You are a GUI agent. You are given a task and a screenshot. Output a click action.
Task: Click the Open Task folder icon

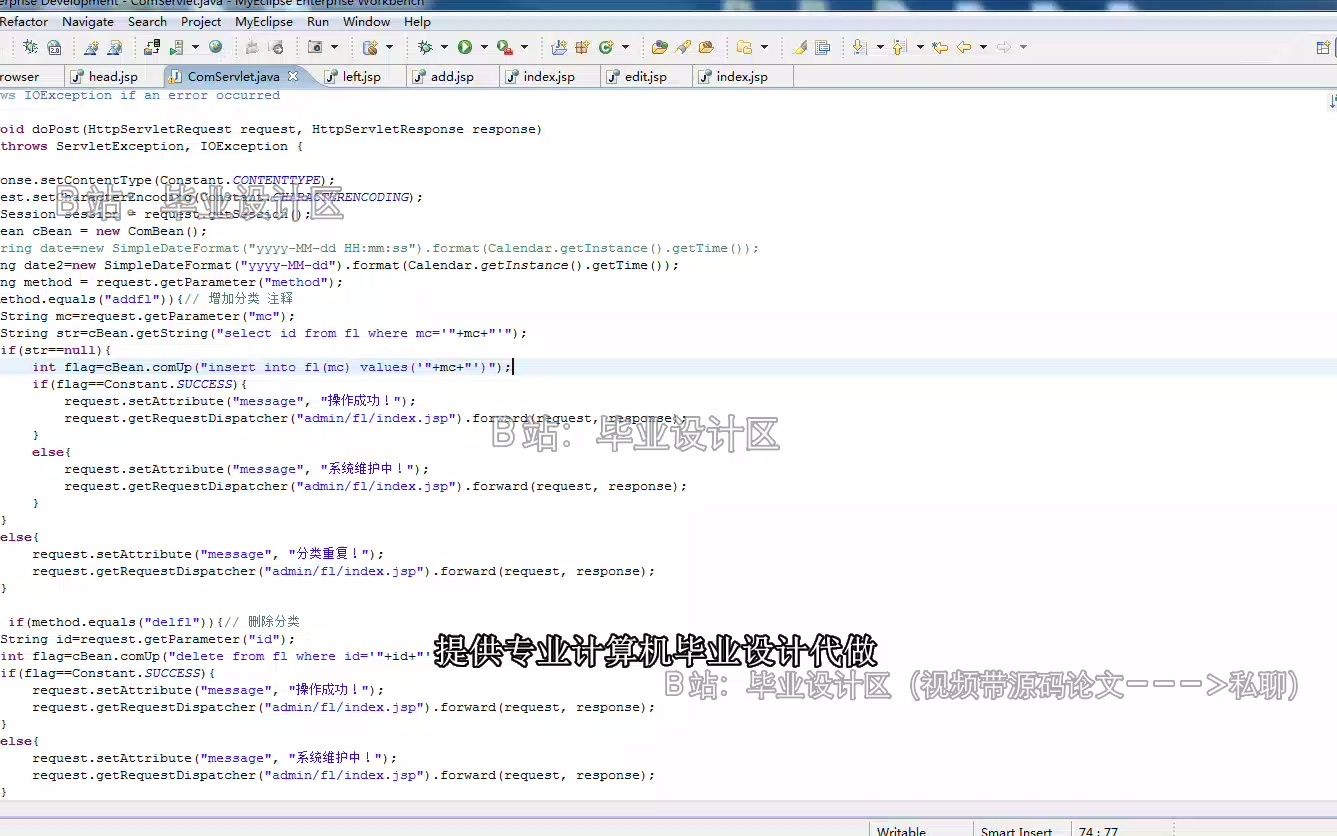click(x=706, y=47)
